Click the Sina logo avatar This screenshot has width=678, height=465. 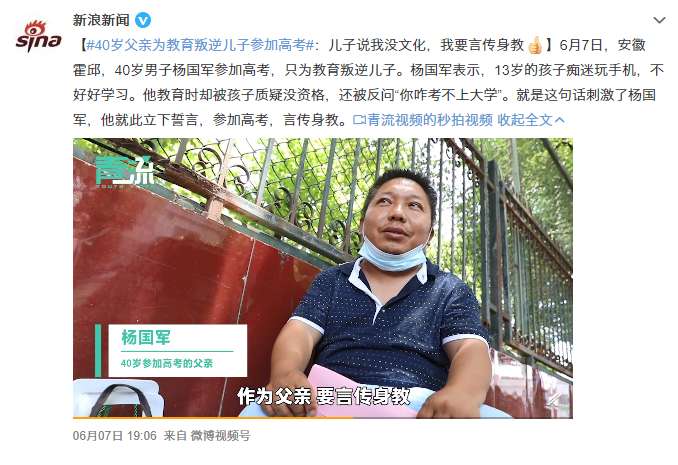pyautogui.click(x=38, y=36)
